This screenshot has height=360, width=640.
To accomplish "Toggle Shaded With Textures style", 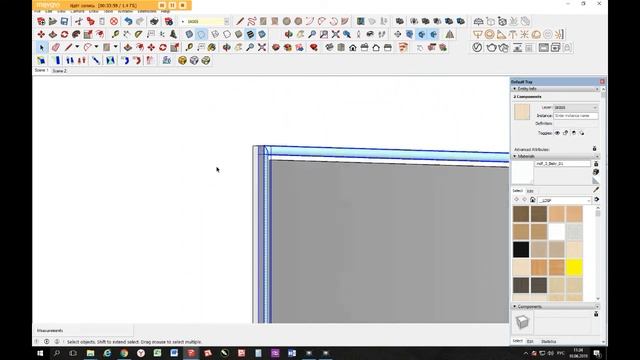I will 250,35.
